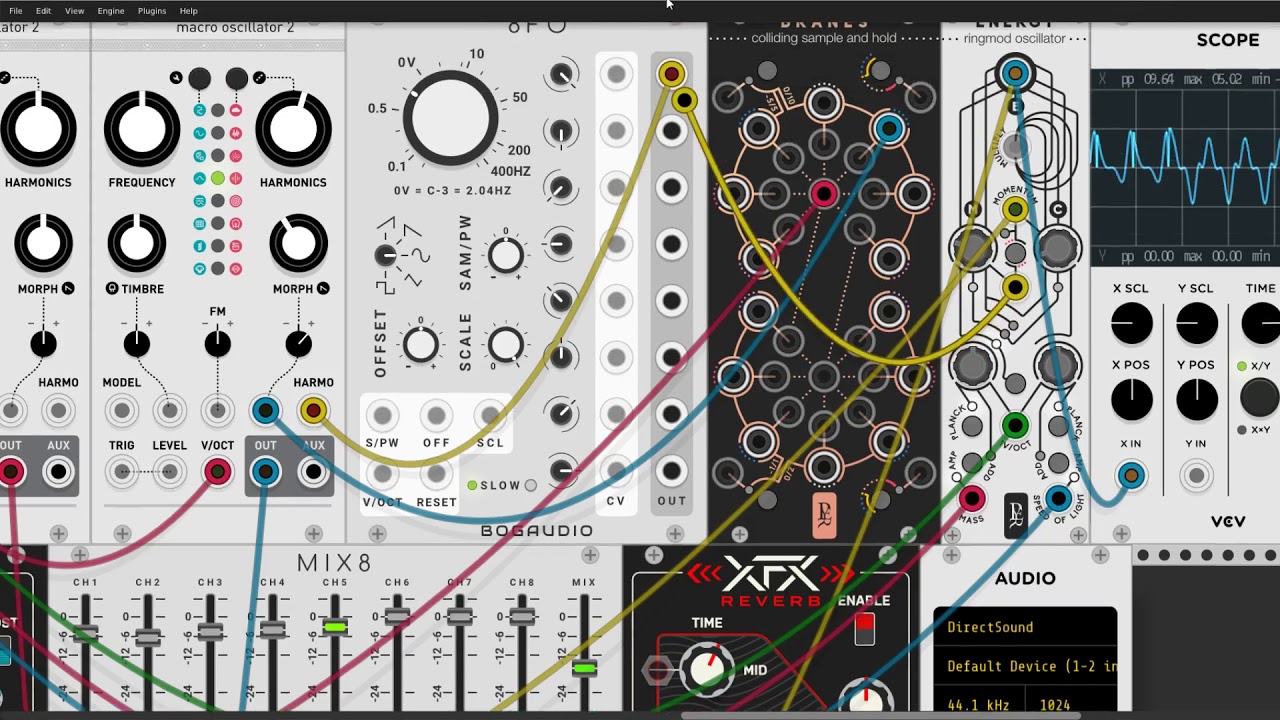Image resolution: width=1280 pixels, height=720 pixels.
Task: Click the OFFSET knob on Bogaudio LFO
Action: pyautogui.click(x=421, y=345)
